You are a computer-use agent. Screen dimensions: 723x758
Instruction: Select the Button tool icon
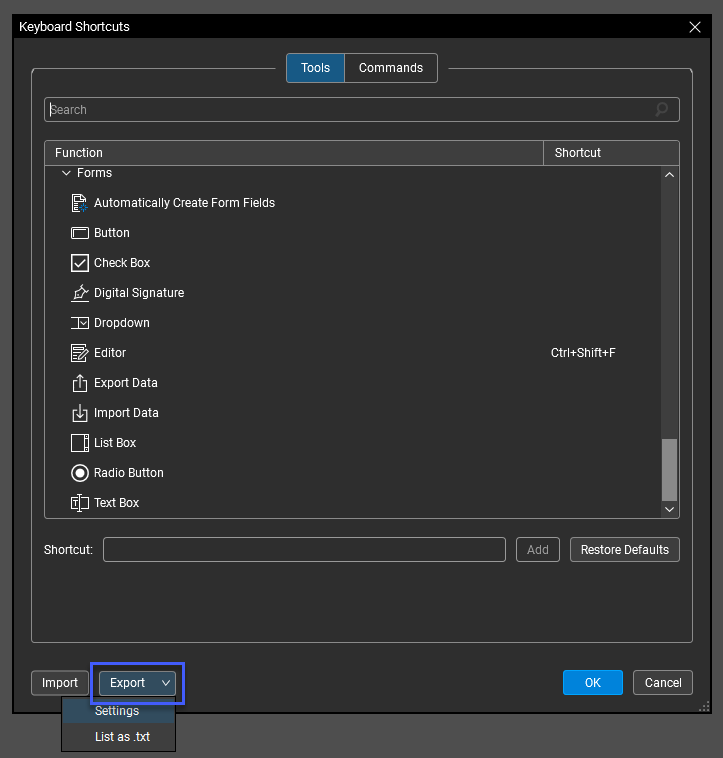(x=80, y=233)
